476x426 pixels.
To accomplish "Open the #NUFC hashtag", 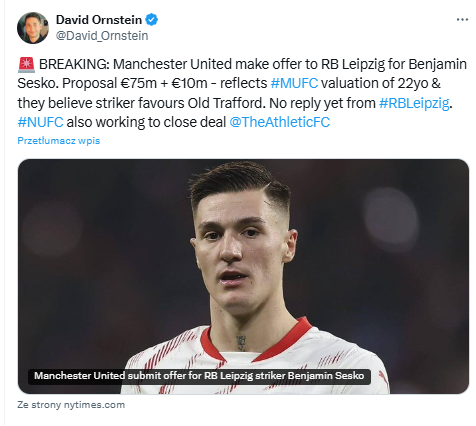I will [40, 122].
